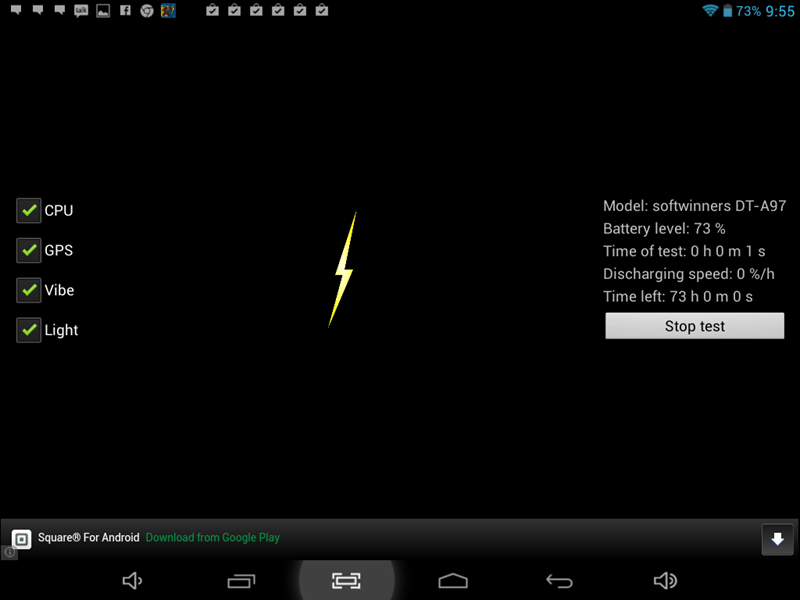
Task: Tap the volume up navigation icon
Action: pyautogui.click(x=665, y=581)
